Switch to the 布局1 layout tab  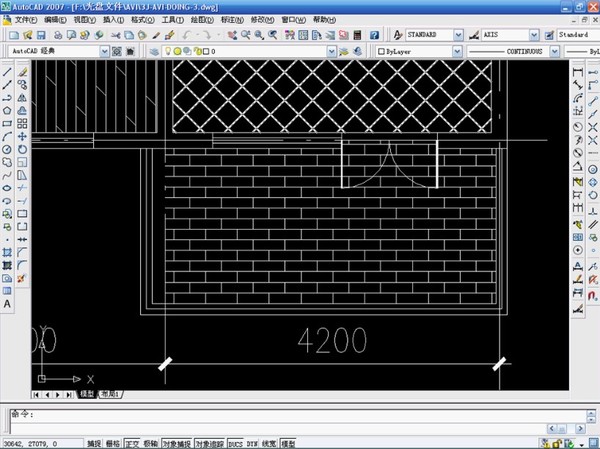110,394
